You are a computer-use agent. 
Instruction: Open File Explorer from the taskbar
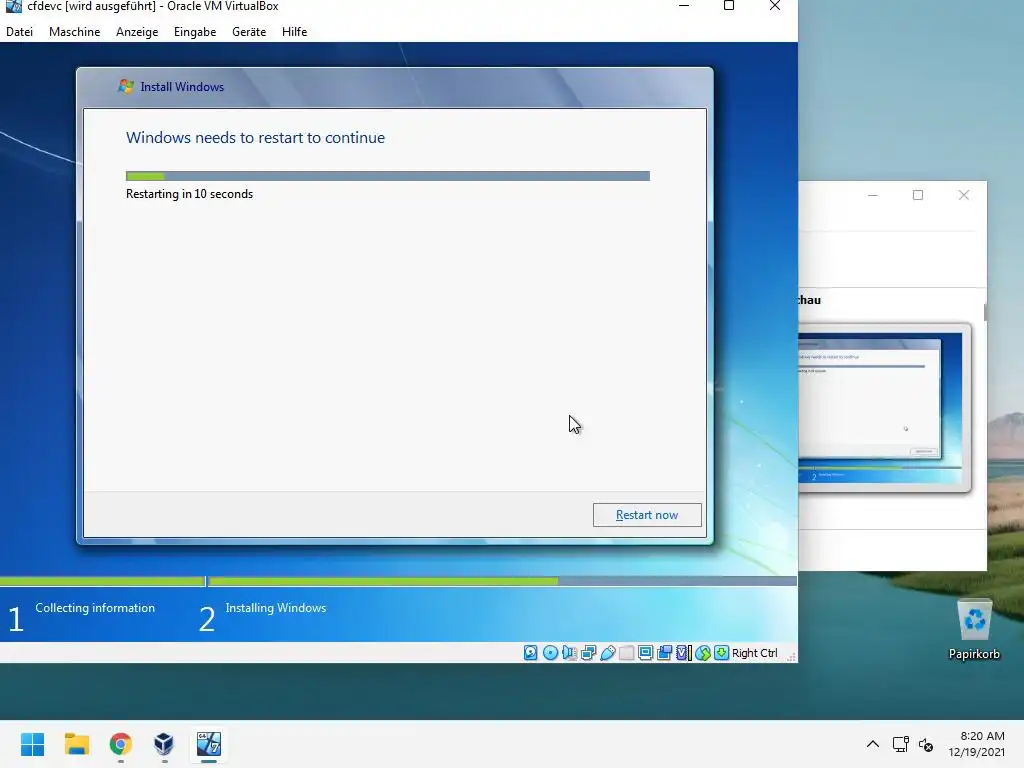coord(76,744)
